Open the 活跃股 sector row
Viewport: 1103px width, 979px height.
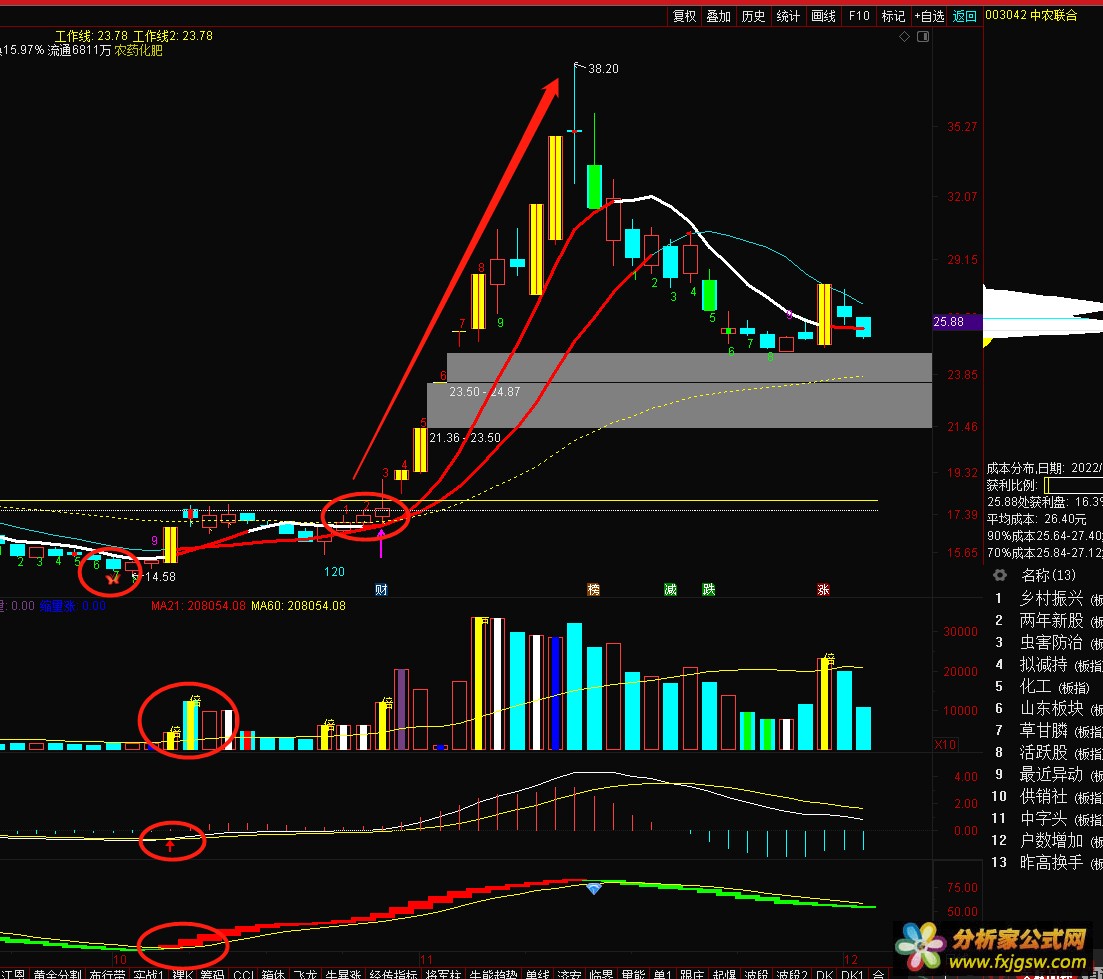(1047, 752)
